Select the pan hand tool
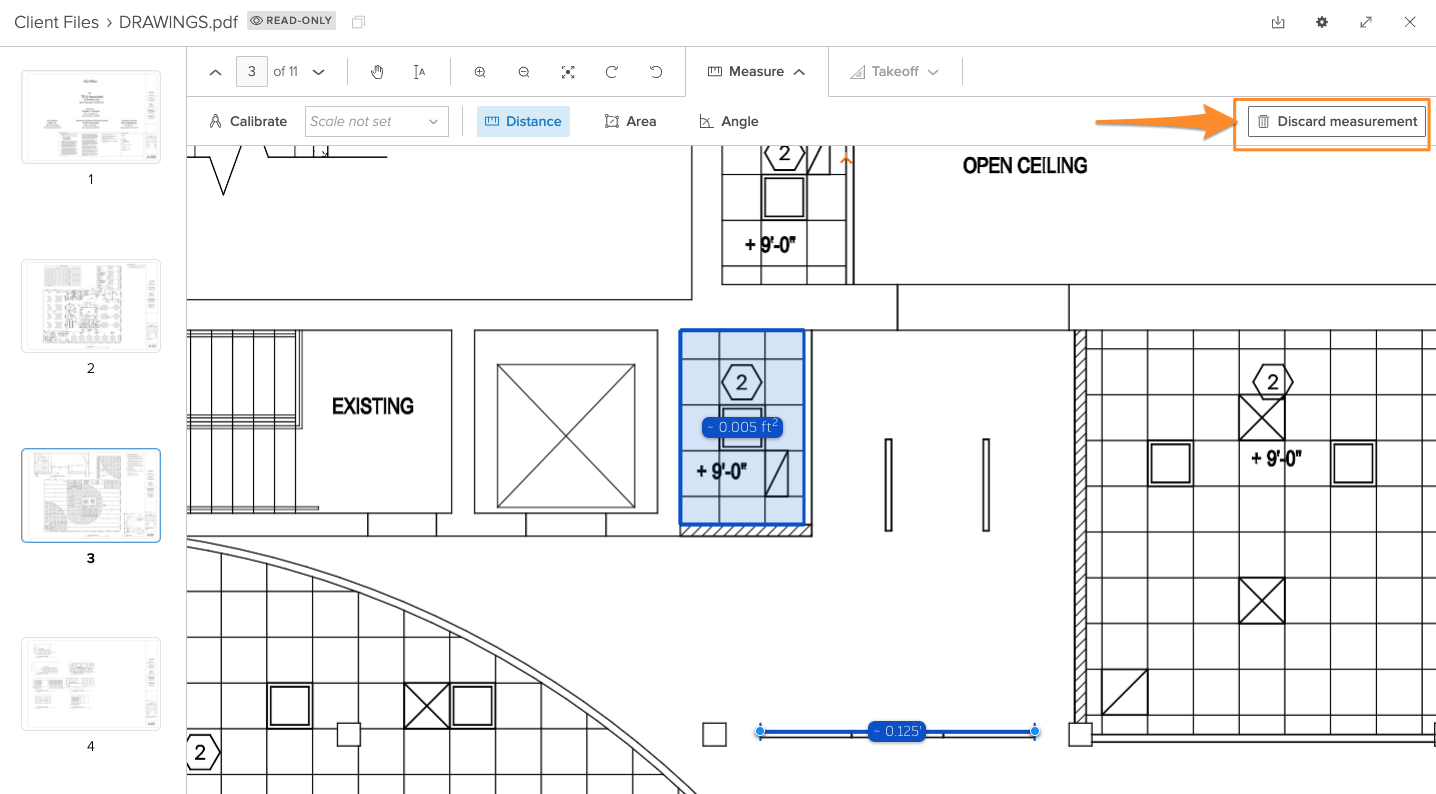This screenshot has width=1436, height=794. click(x=377, y=72)
